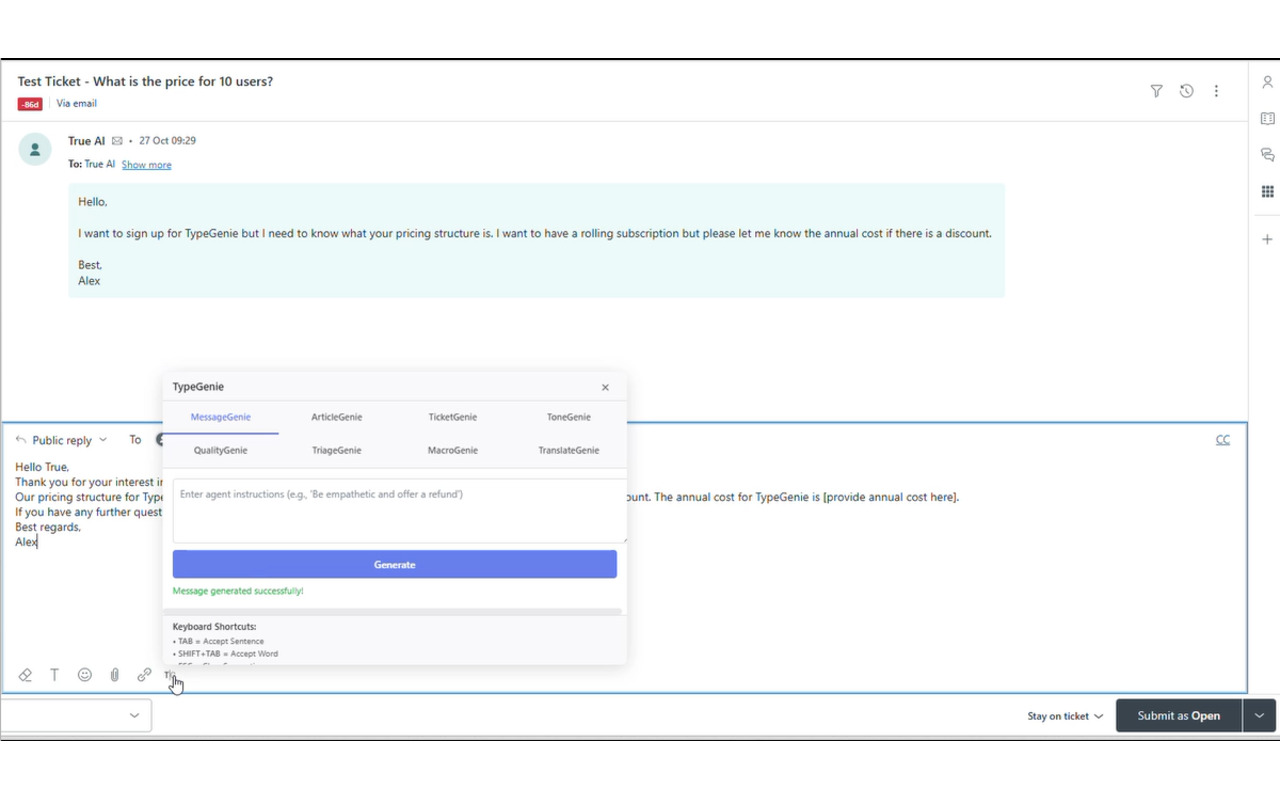Switch to the TicketGenie tab
The image size is (1280, 800).
(453, 417)
